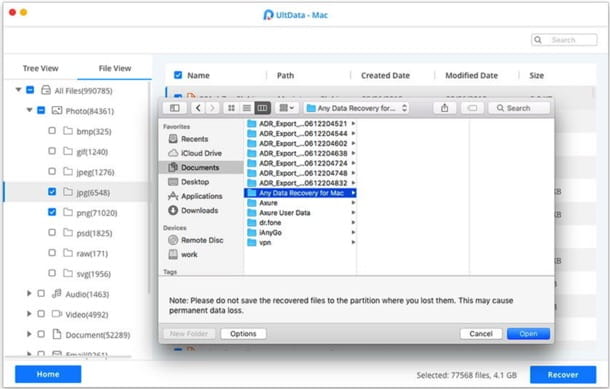This screenshot has height=389, width=610.
Task: Select the vpn folder
Action: (x=300, y=242)
